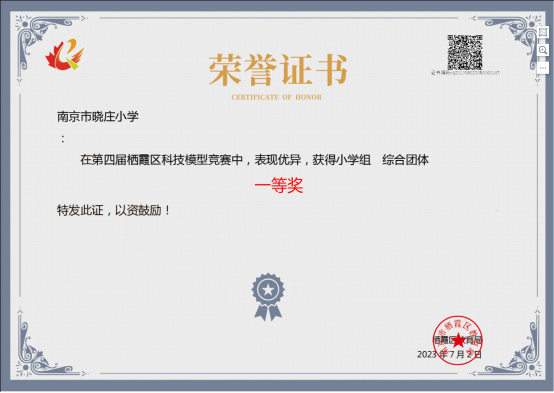
Task: Click the phrase 获得小学组
Action: [x=341, y=160]
